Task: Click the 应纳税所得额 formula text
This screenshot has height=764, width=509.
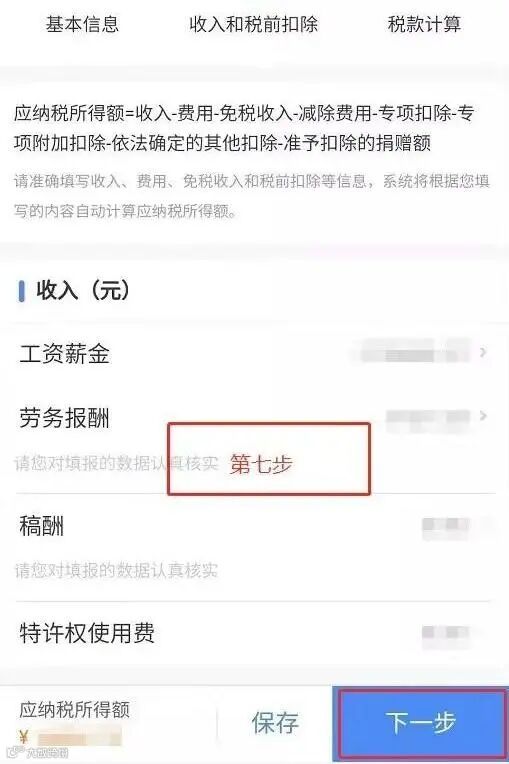Action: point(244,128)
